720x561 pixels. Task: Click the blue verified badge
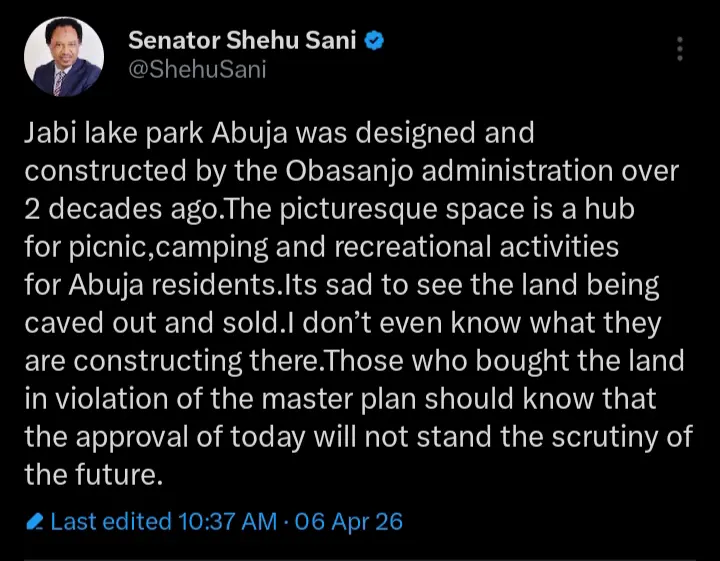click(375, 40)
